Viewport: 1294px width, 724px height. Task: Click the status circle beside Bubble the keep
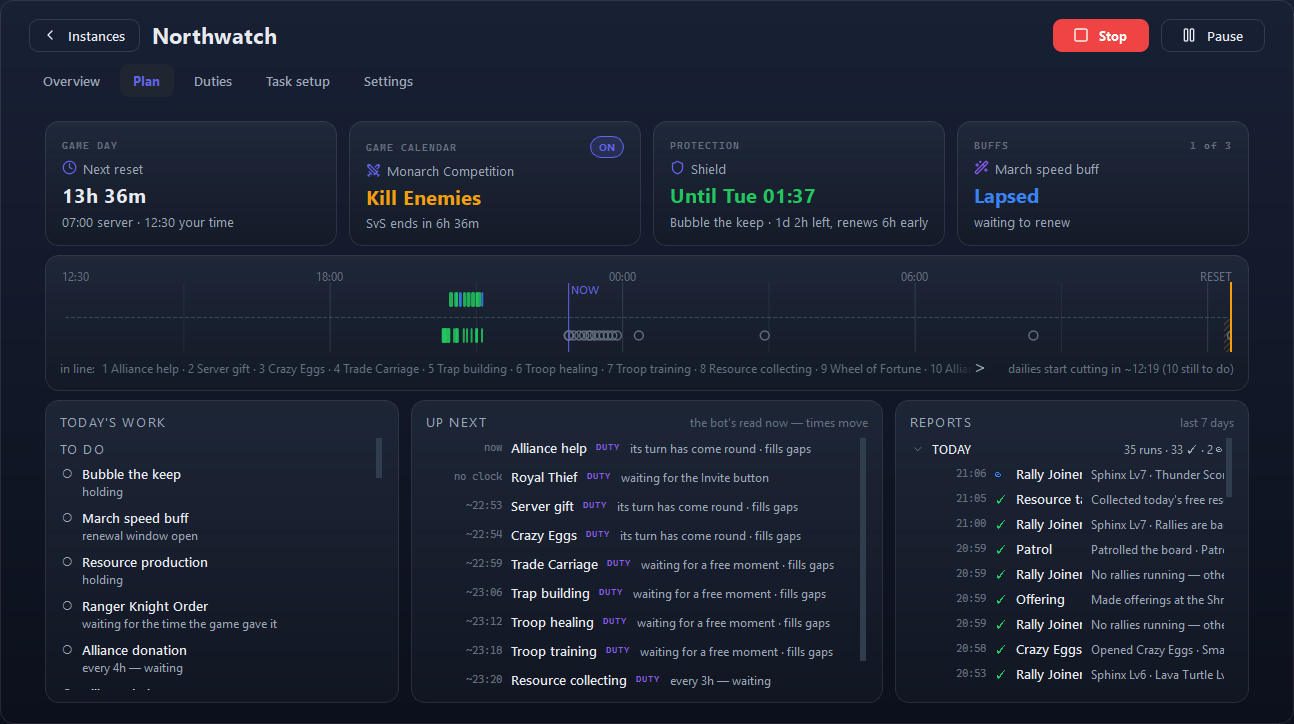[x=67, y=474]
